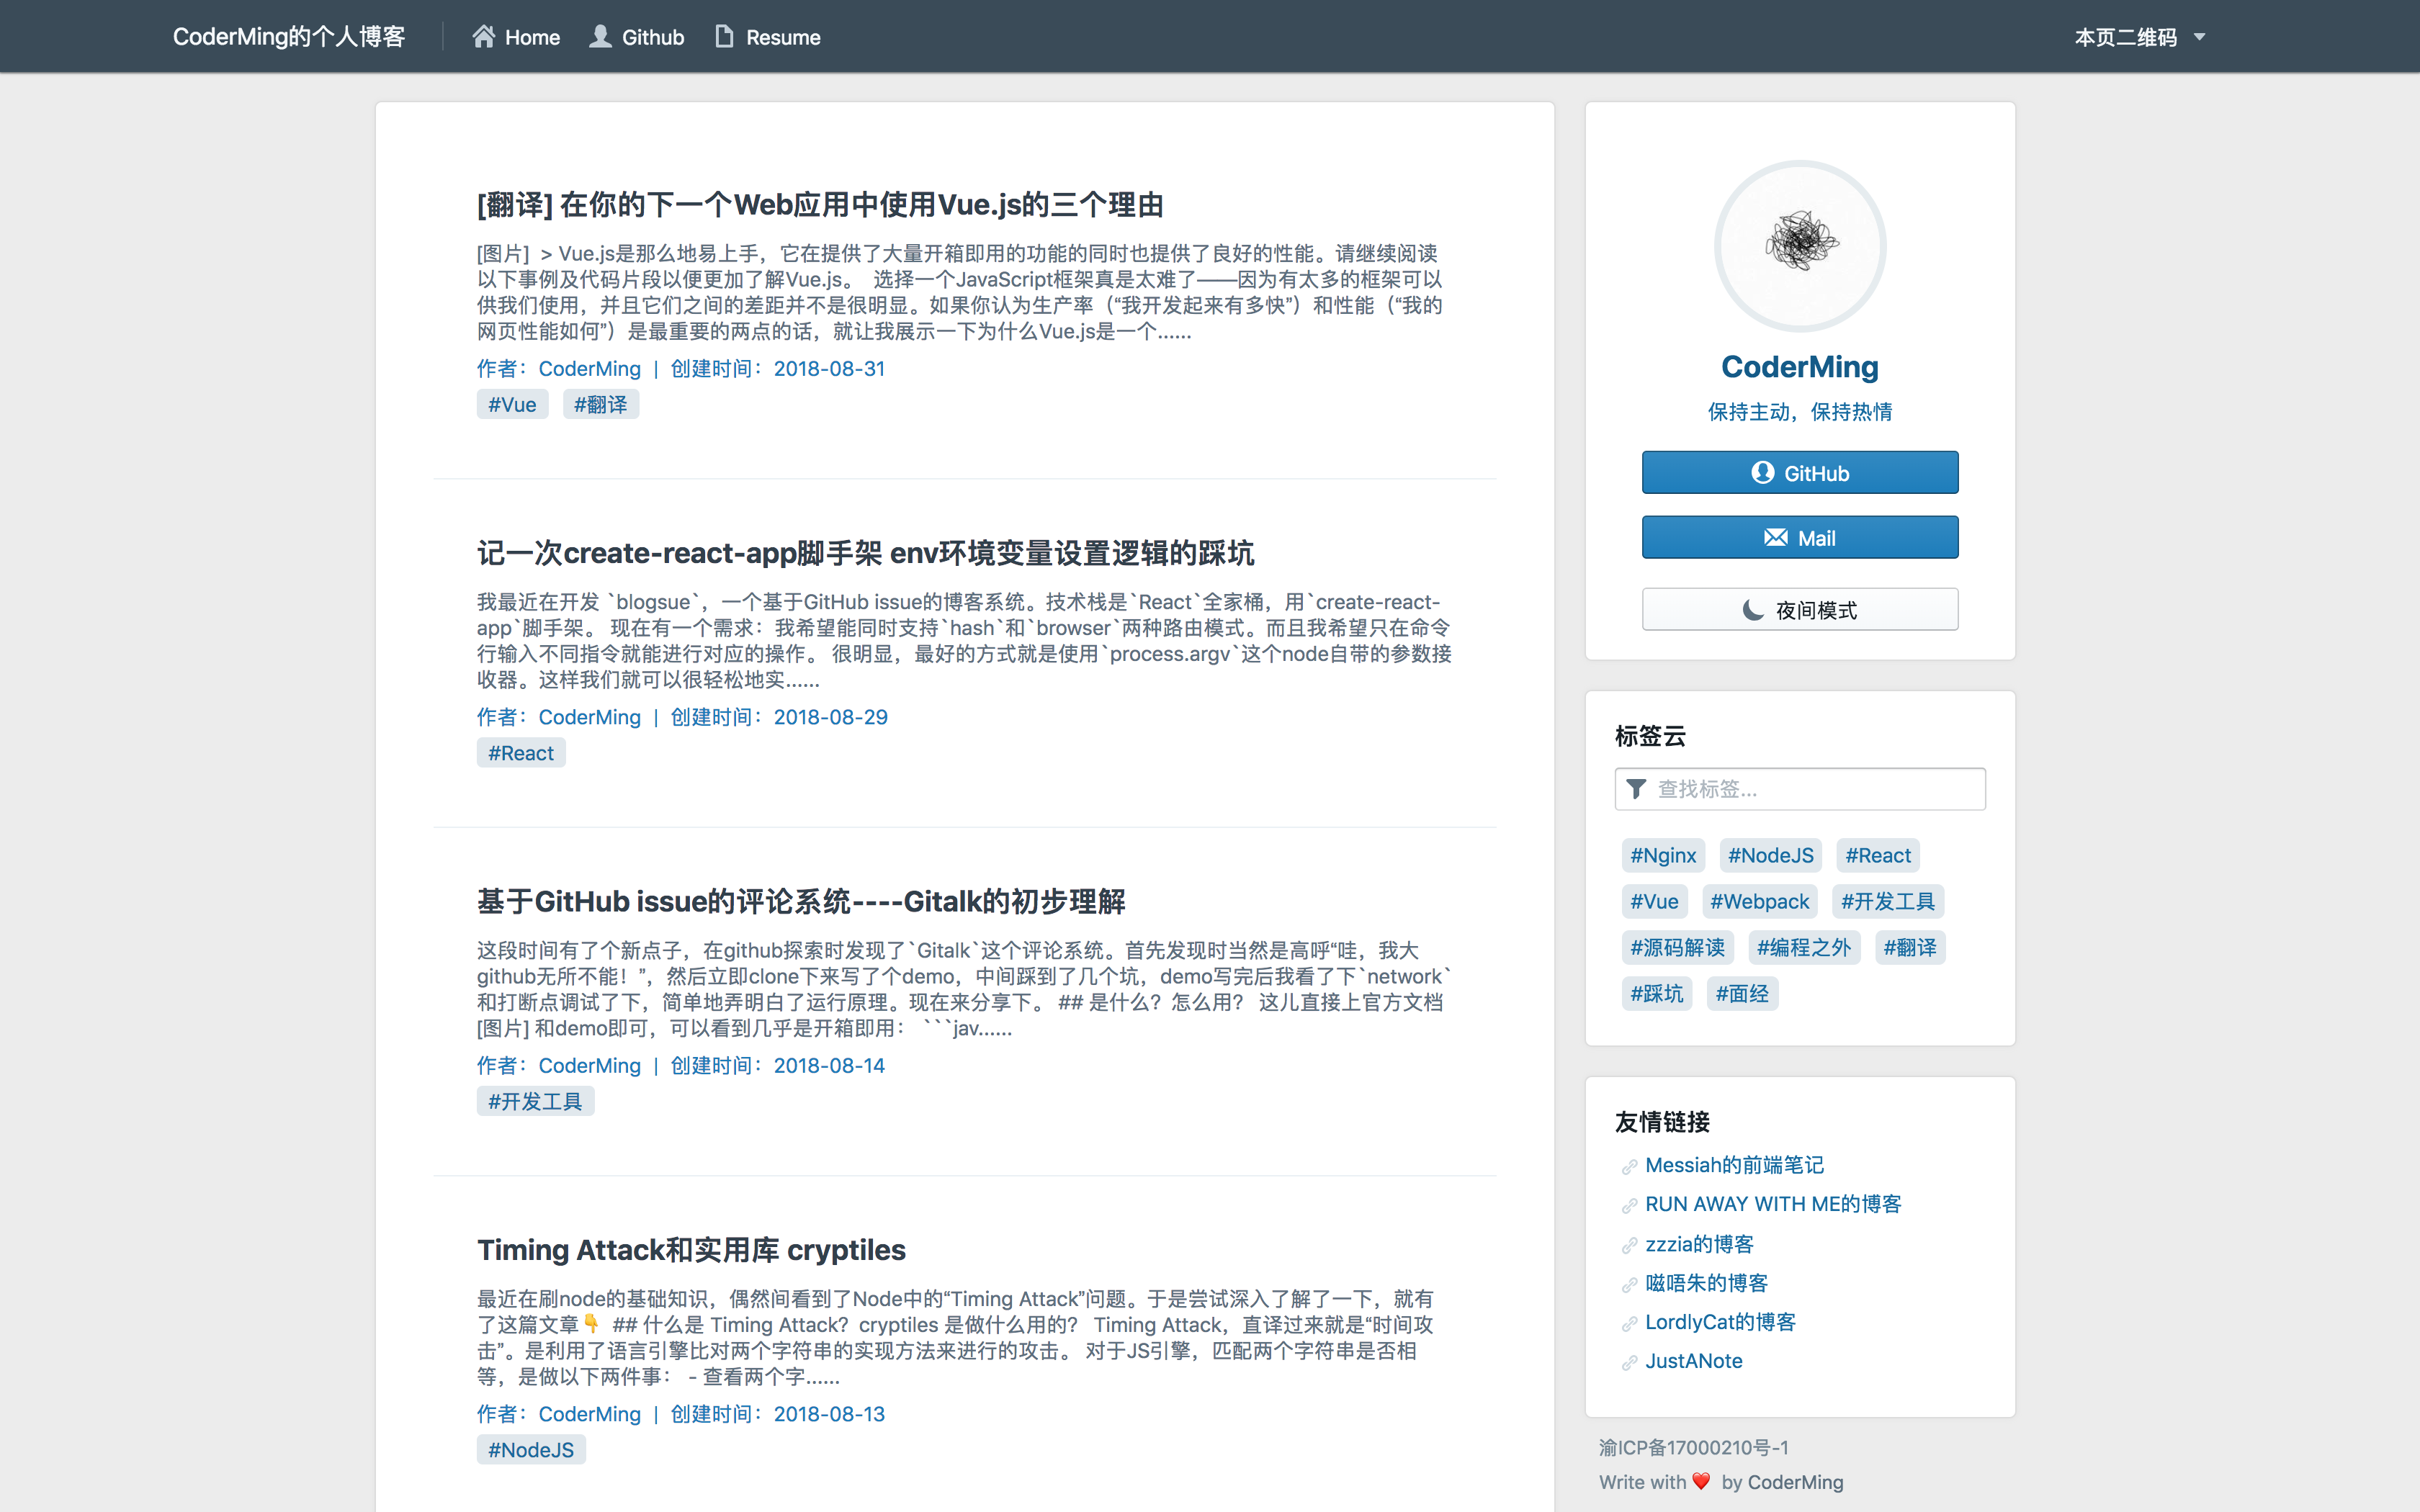This screenshot has width=2420, height=1512.
Task: Click the #翻译 tag under the Vue.js post
Action: click(600, 405)
